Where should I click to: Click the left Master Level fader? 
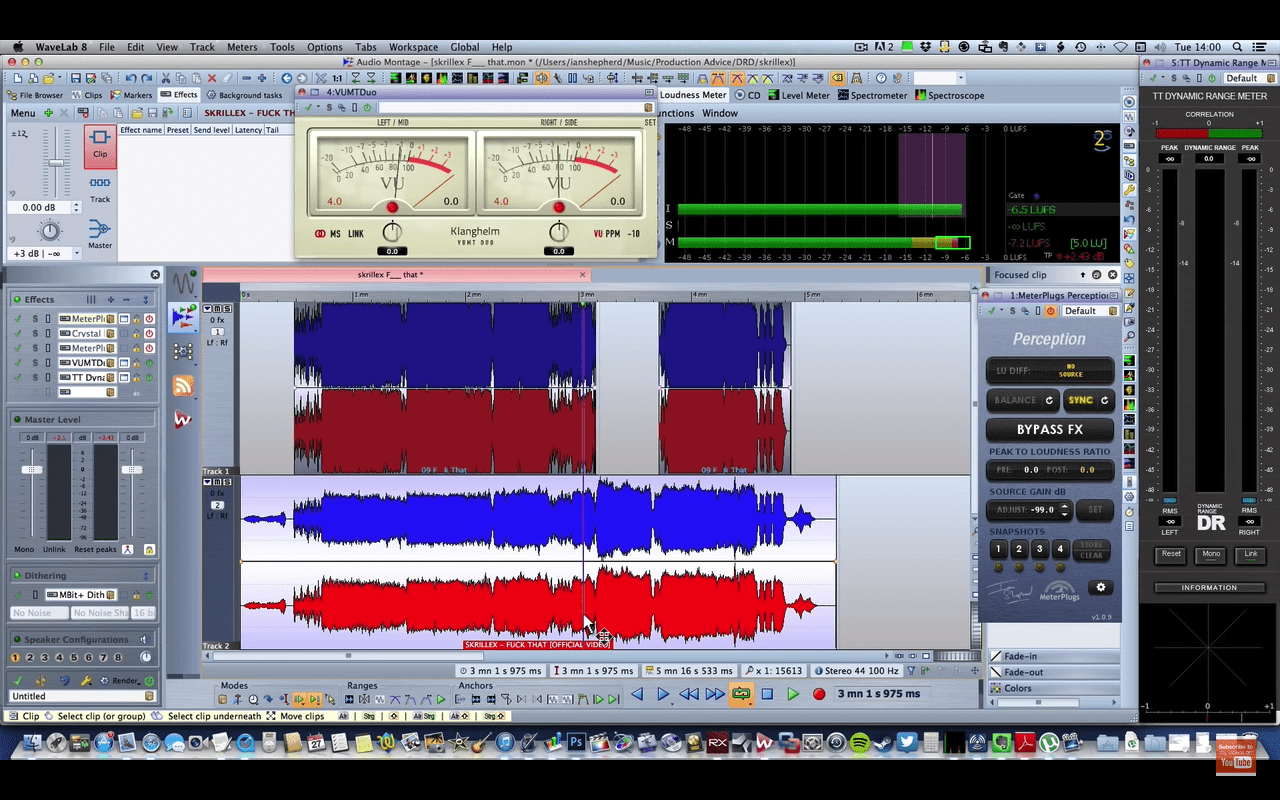coord(33,470)
